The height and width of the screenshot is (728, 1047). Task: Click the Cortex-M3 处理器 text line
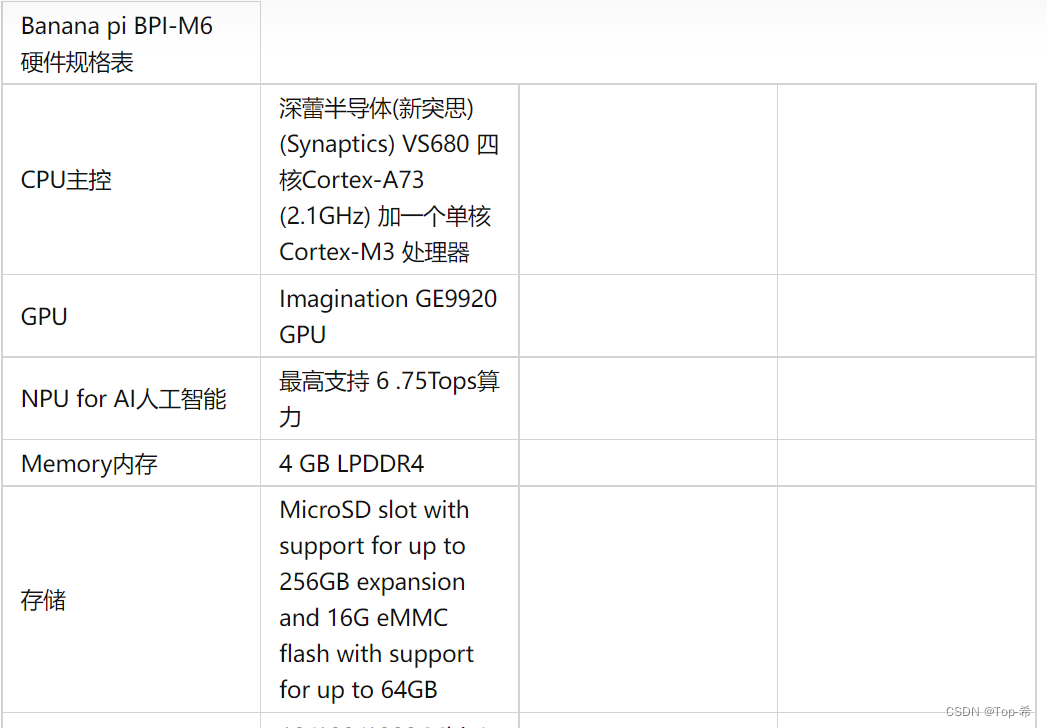pos(375,252)
